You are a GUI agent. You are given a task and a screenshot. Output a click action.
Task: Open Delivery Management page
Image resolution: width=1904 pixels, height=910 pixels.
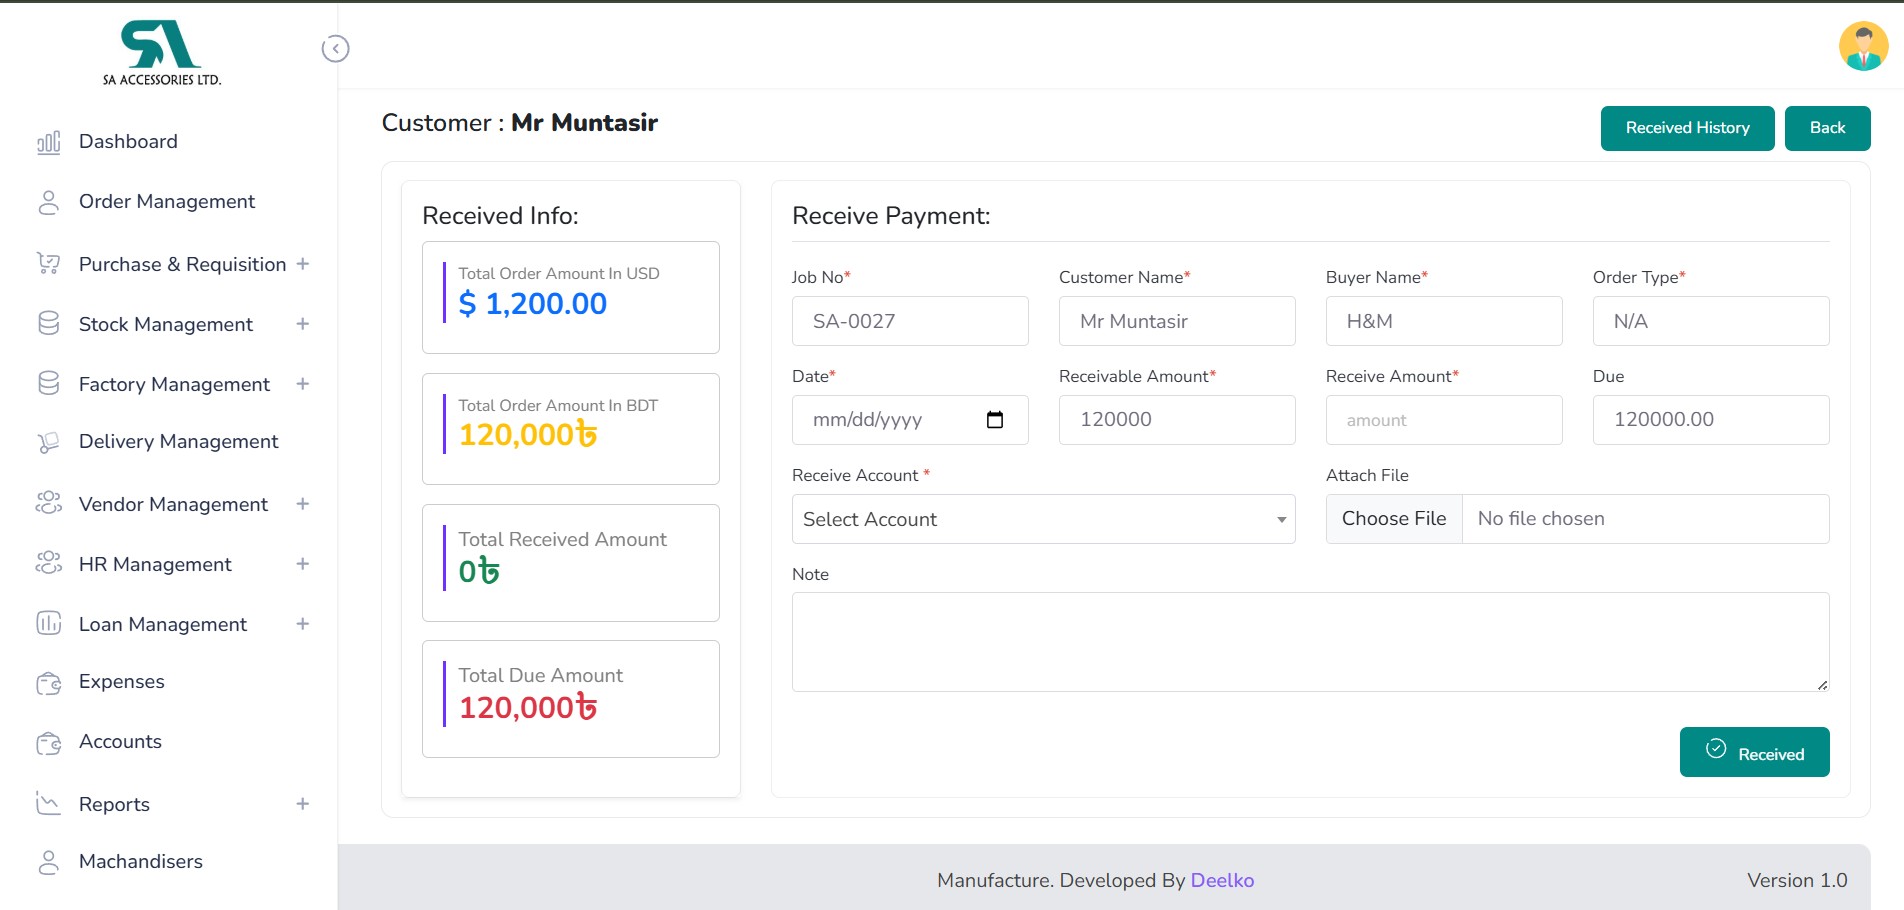178,442
